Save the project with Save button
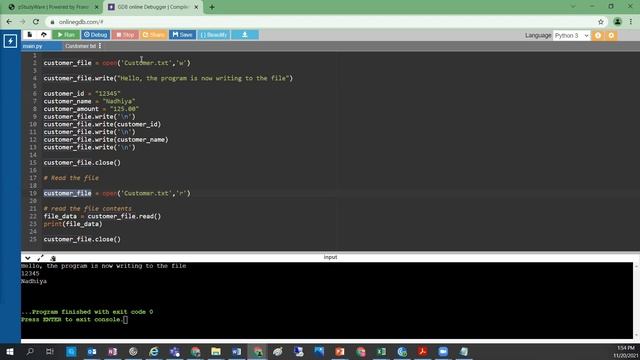Screen dimensions: 640x360 tap(182, 35)
